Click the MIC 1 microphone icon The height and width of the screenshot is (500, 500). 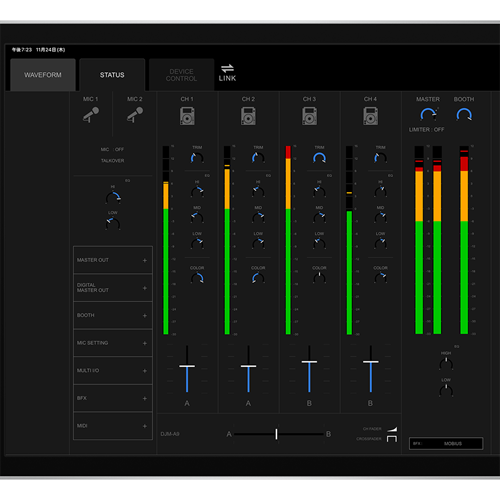point(91,115)
